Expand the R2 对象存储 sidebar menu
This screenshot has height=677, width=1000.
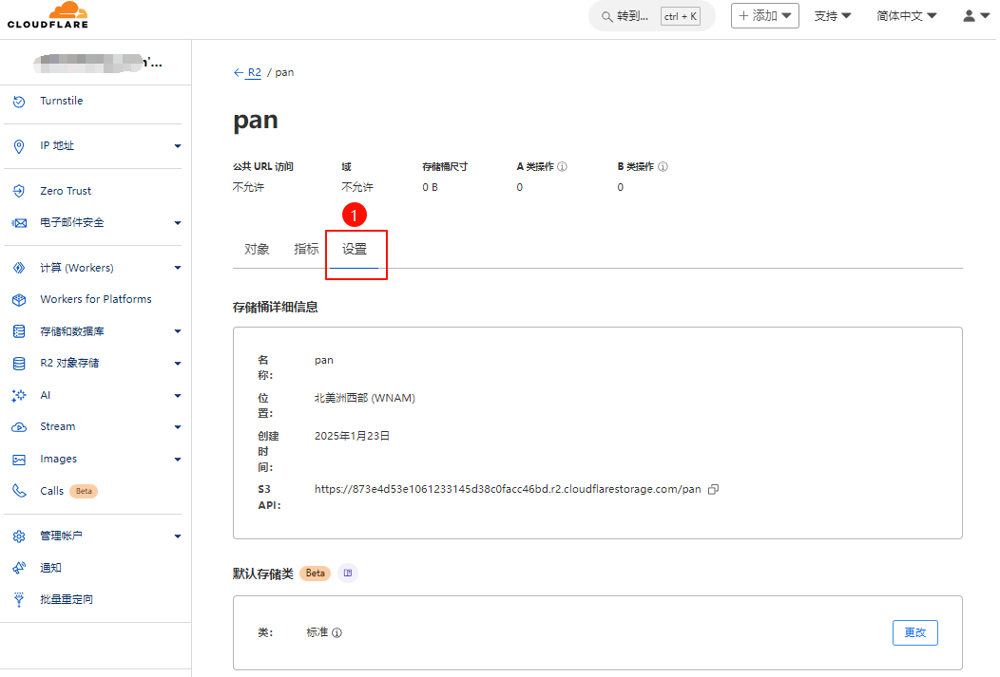pos(177,364)
